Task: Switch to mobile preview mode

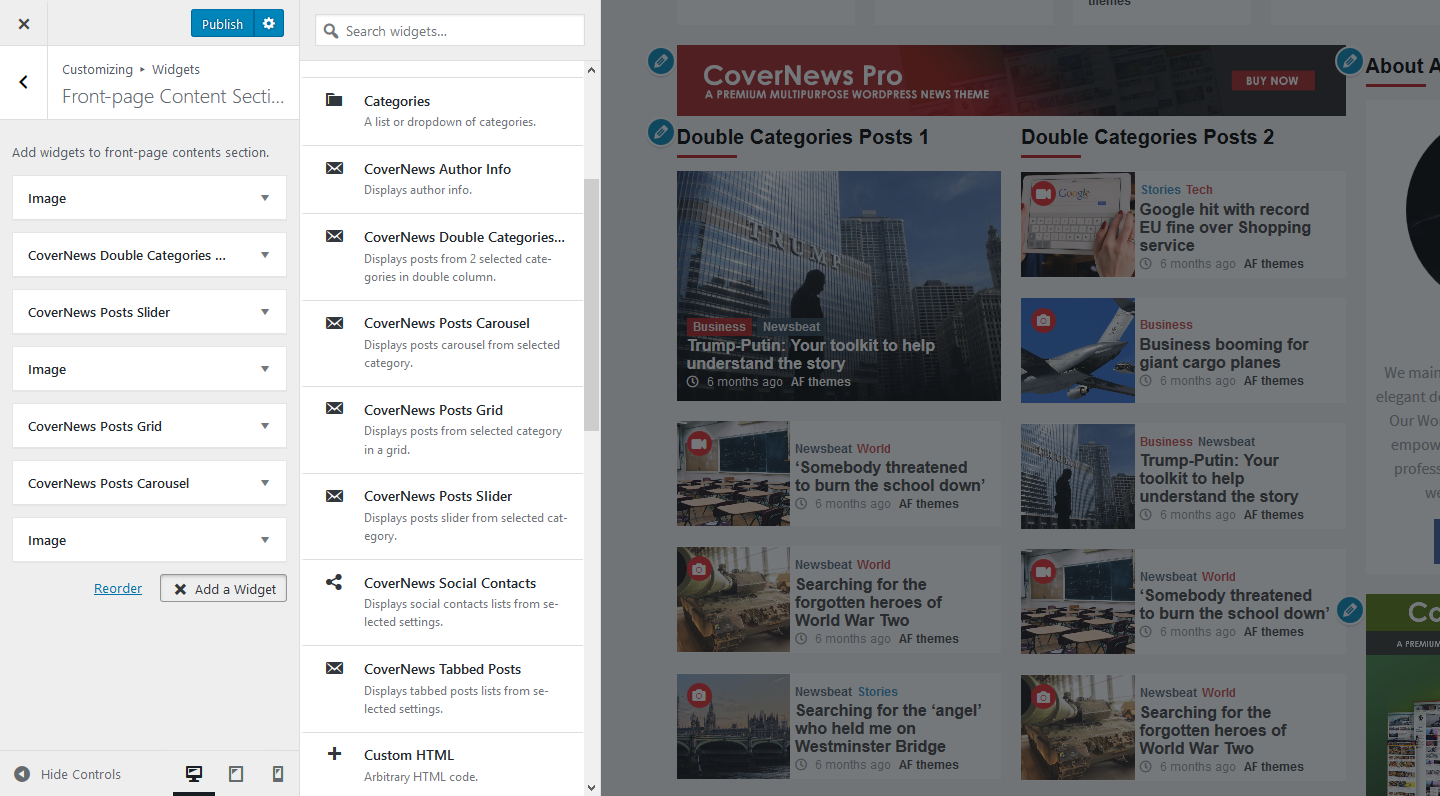Action: click(278, 774)
